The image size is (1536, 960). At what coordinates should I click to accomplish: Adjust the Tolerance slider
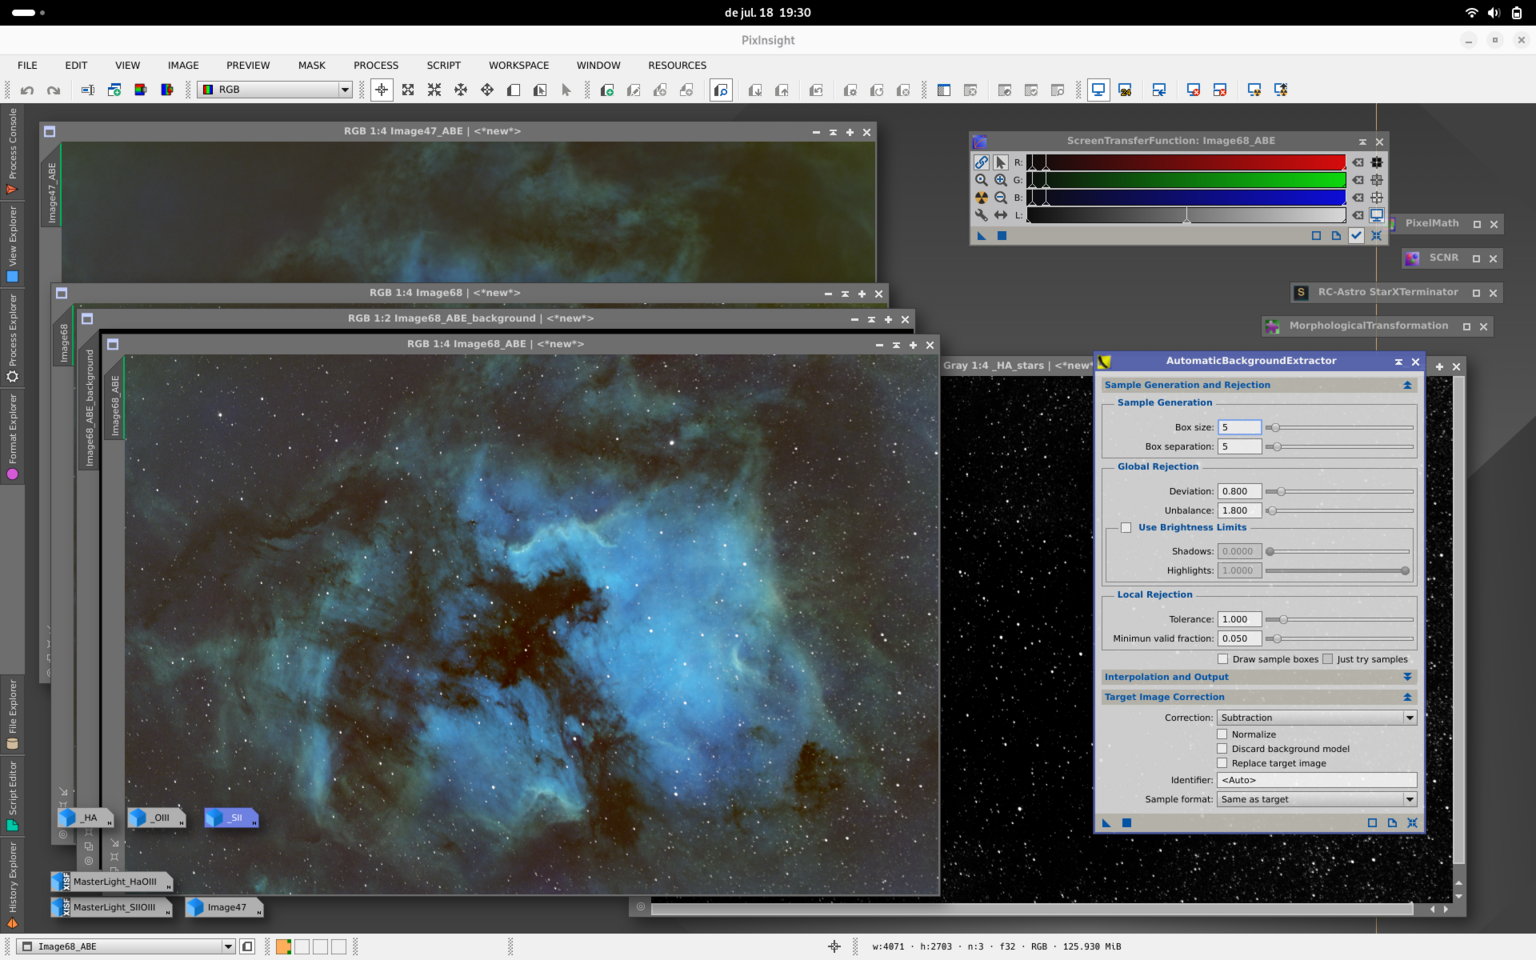point(1339,620)
